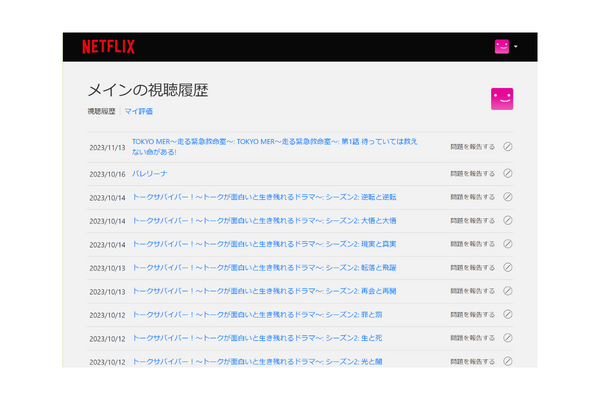
Task: Report a problem with 罪と罰 episode
Action: pyautogui.click(x=472, y=315)
